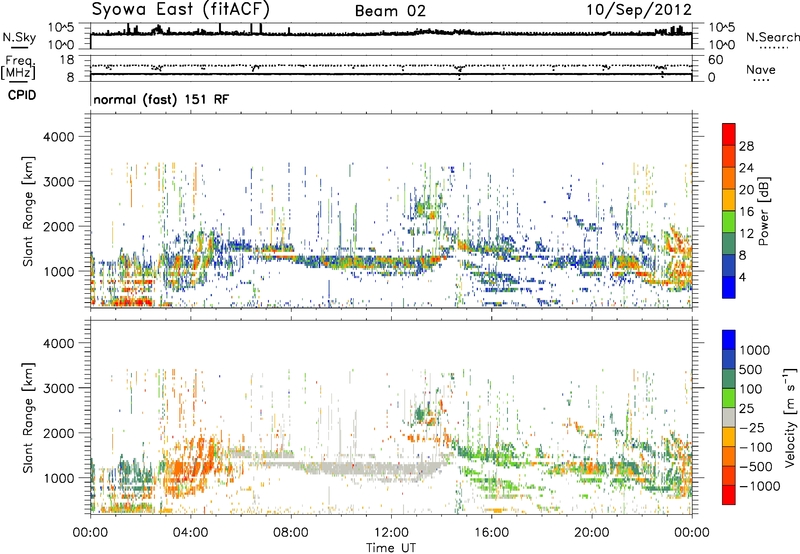Select the "2000" range tick of power panel

59,226
